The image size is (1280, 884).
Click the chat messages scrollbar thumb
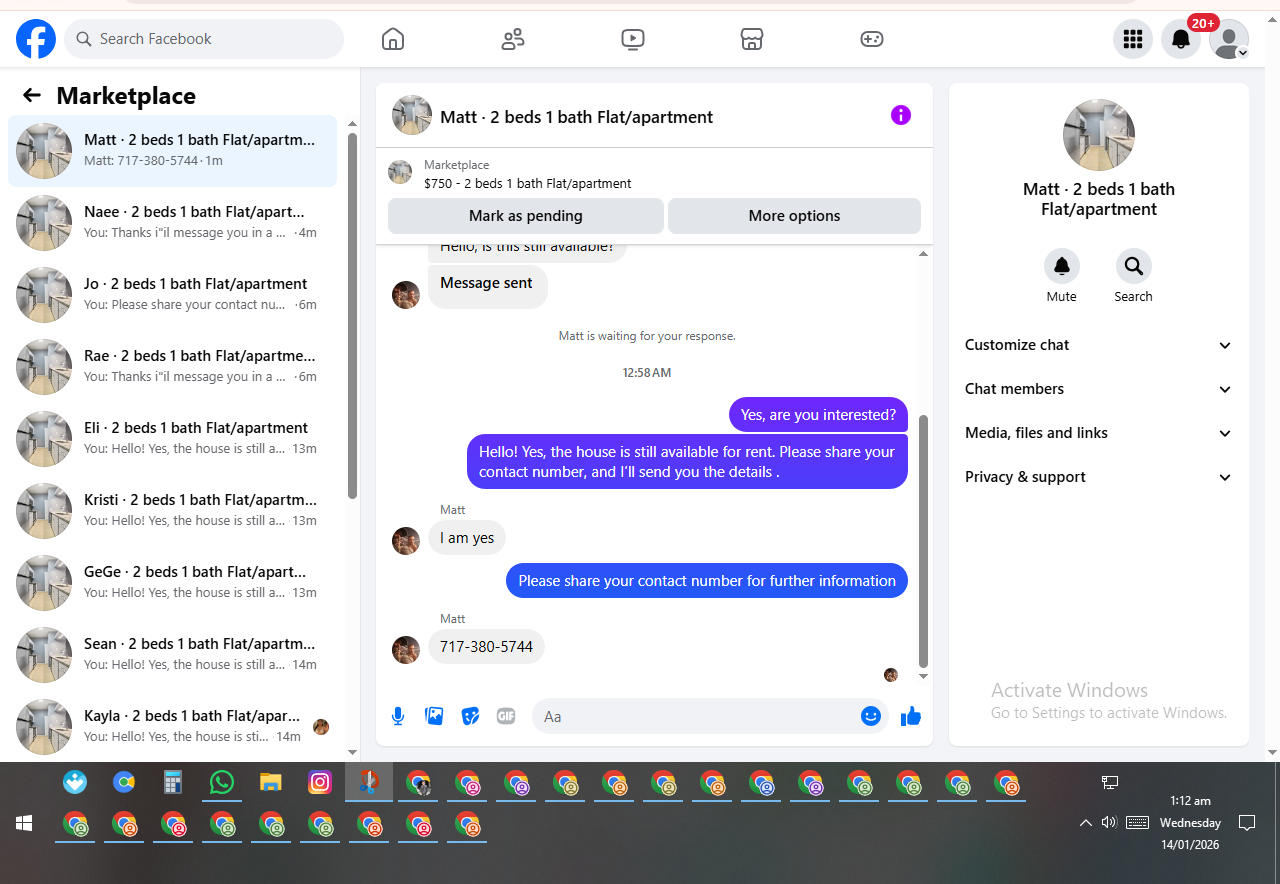point(923,541)
